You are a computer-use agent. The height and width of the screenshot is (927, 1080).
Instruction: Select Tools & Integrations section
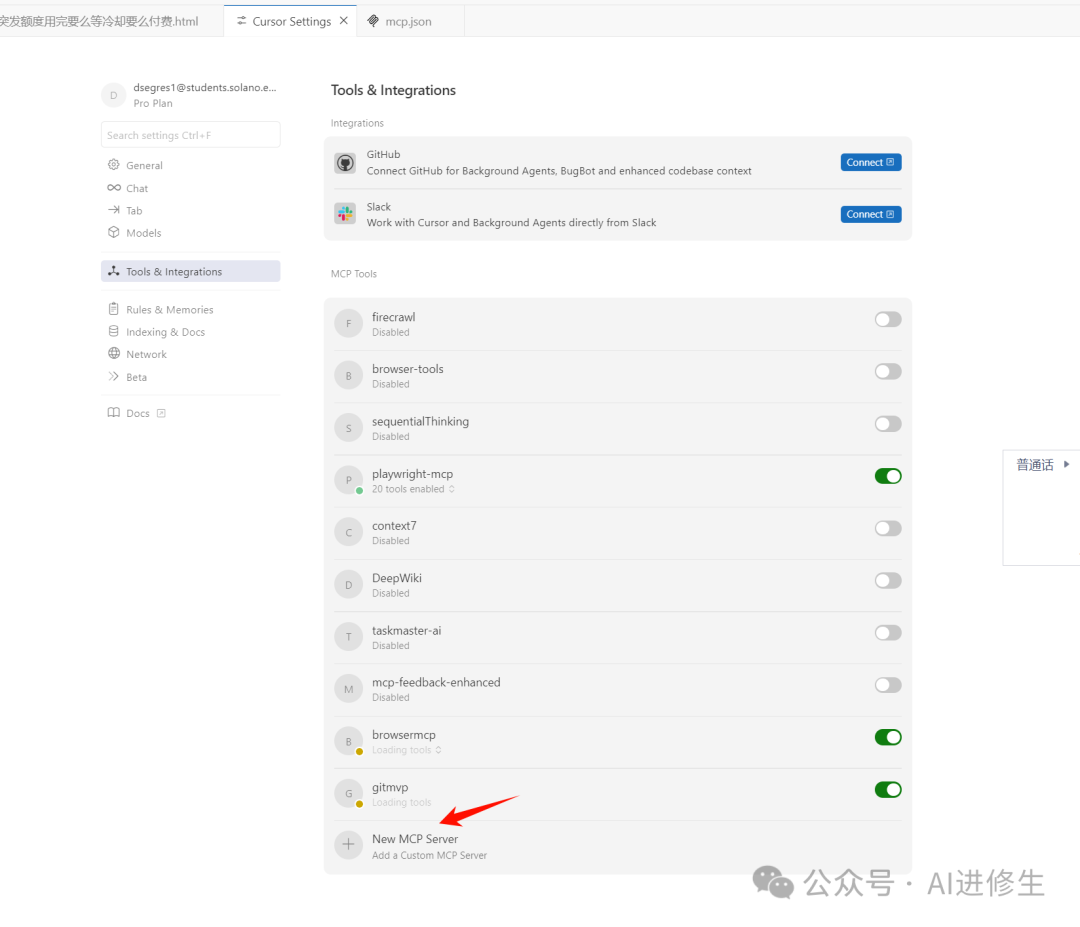coord(190,271)
